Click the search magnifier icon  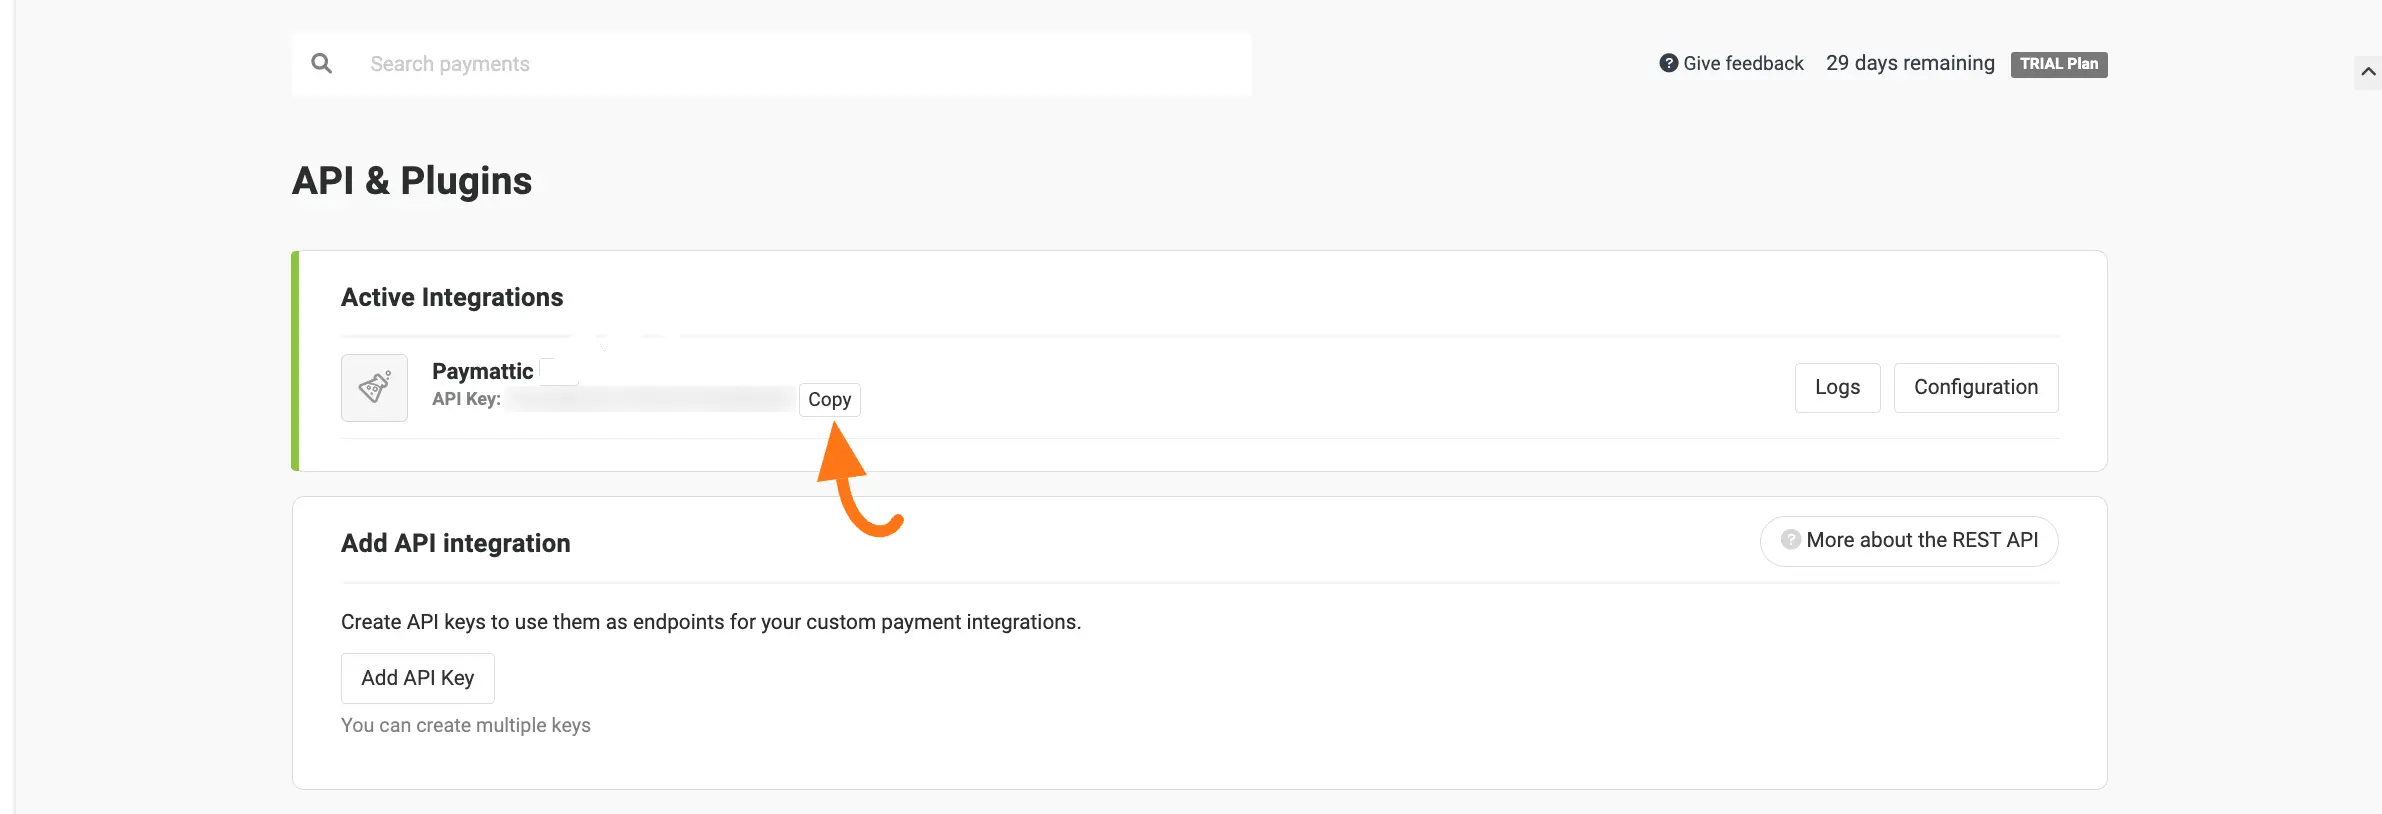[x=322, y=62]
